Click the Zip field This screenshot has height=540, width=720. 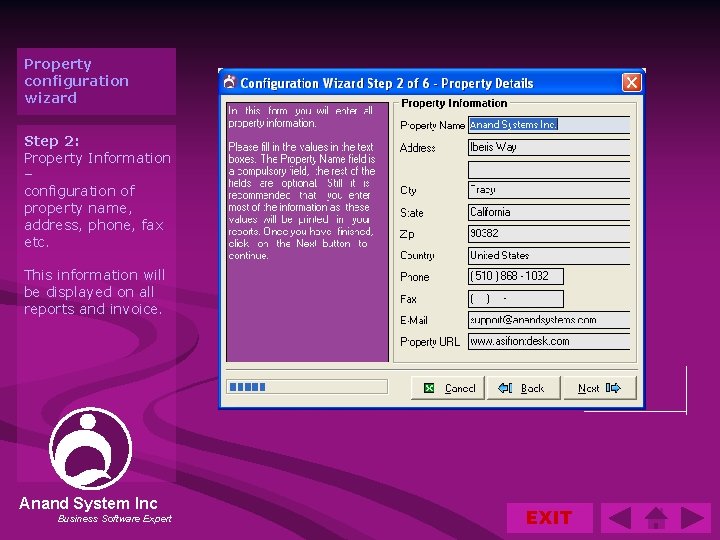pos(549,234)
